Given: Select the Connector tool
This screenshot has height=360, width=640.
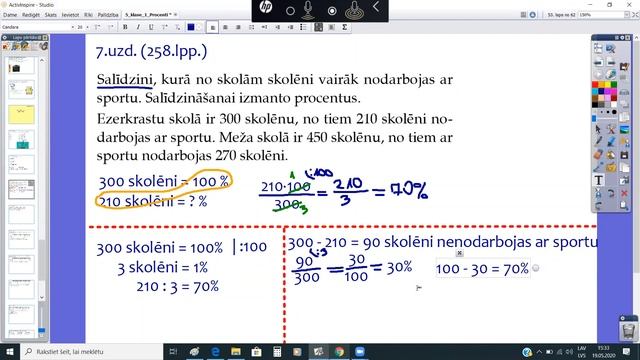Looking at the screenshot, I should (598, 167).
